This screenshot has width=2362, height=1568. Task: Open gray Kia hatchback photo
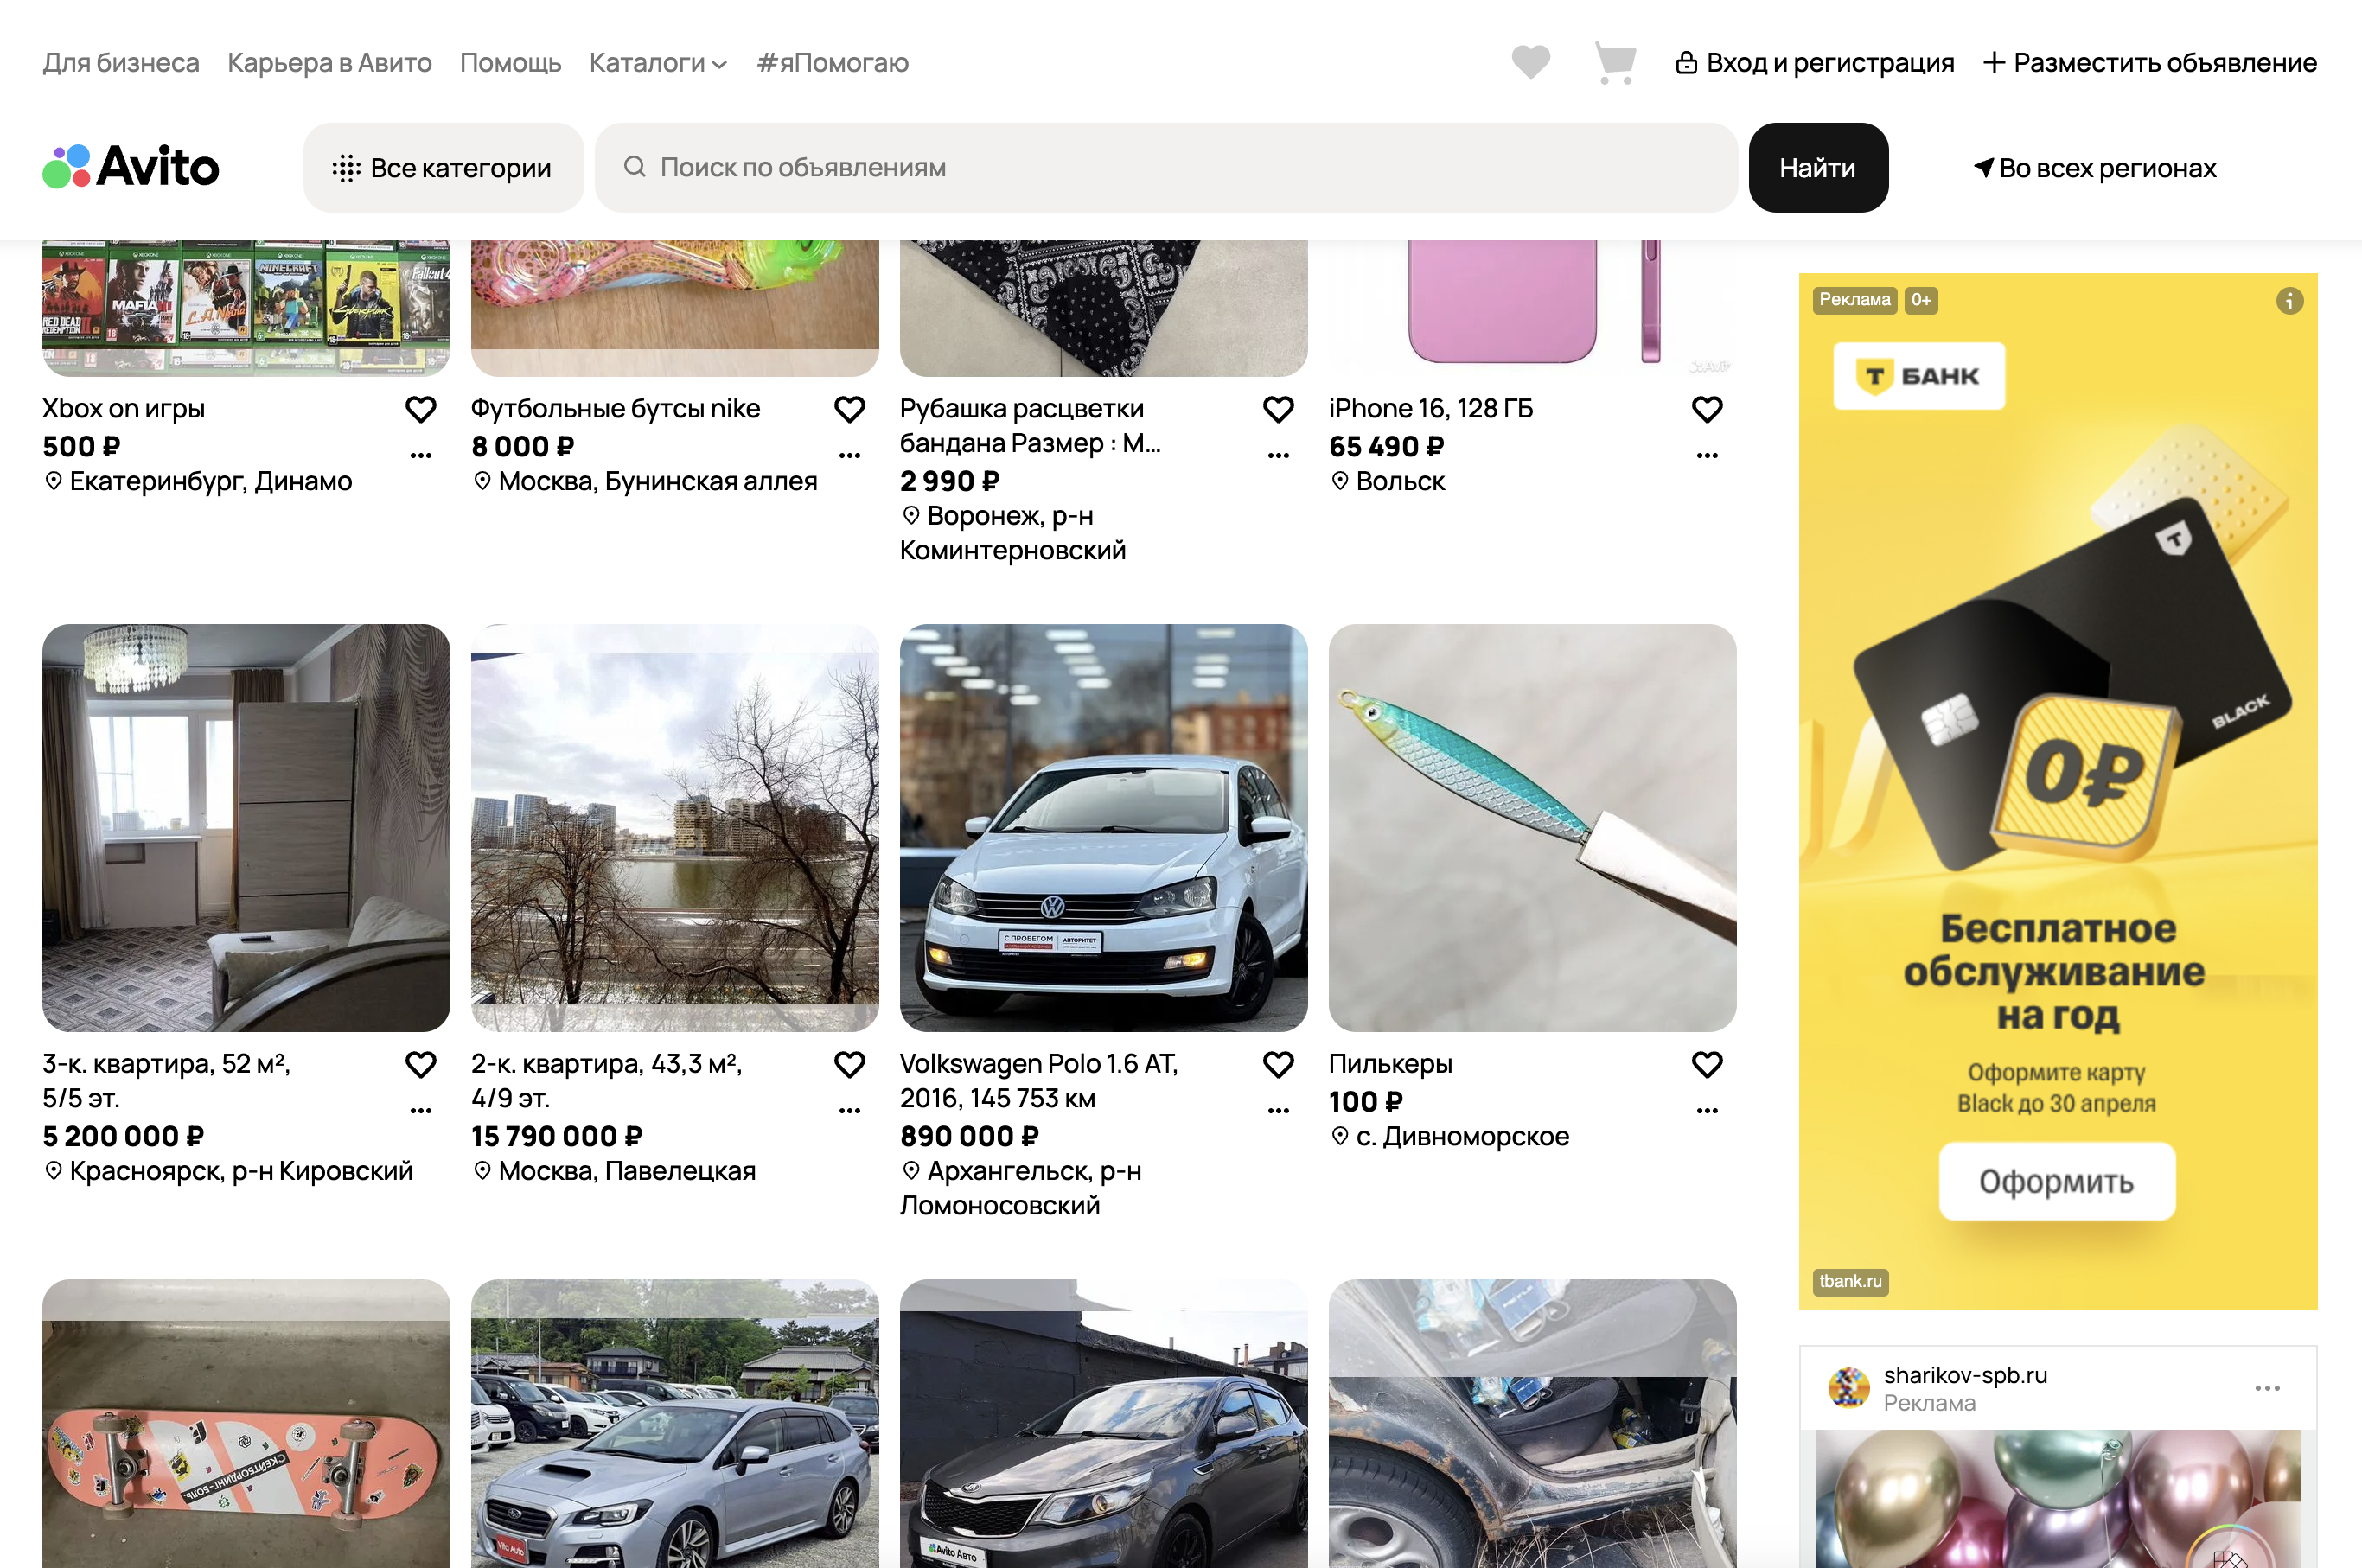pos(1103,1424)
